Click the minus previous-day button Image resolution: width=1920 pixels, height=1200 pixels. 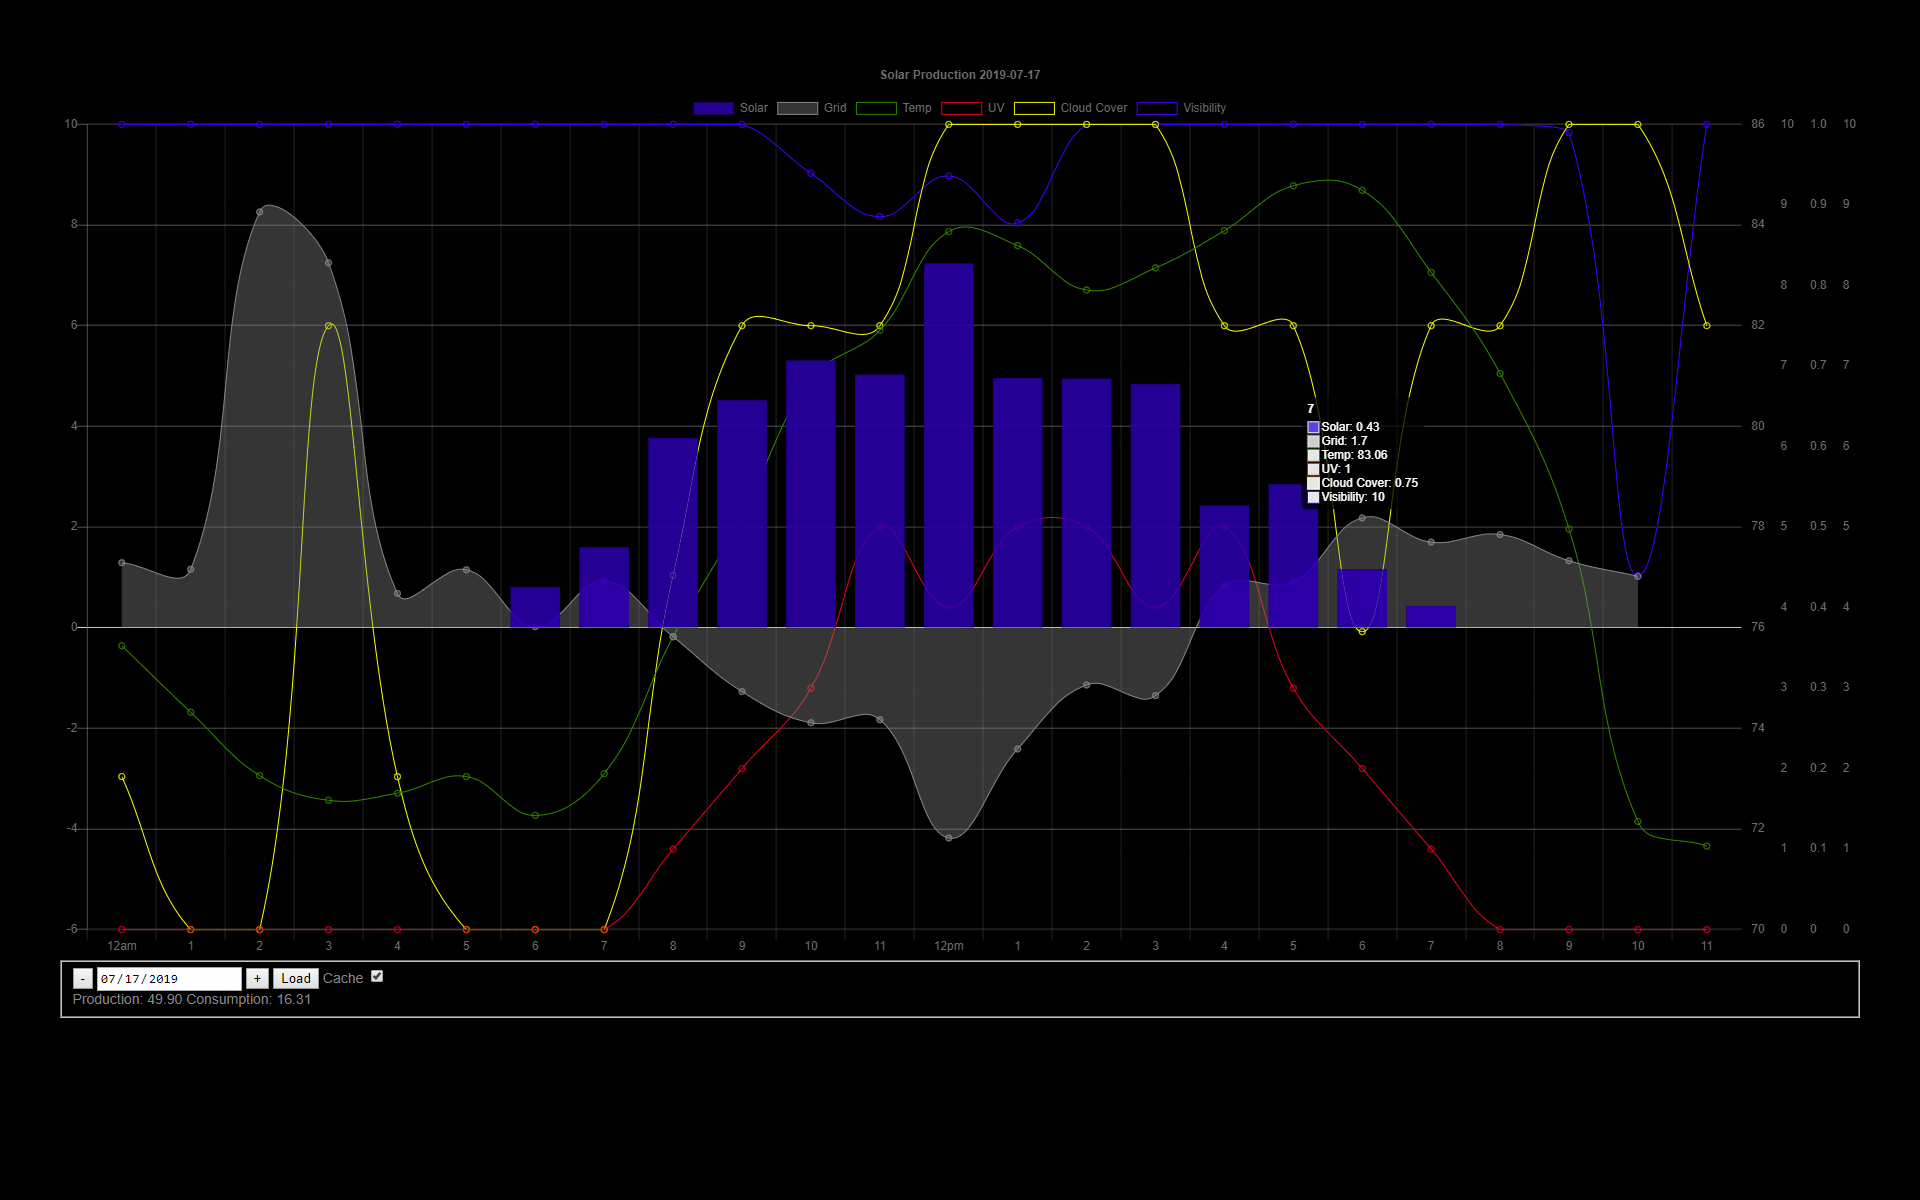click(x=83, y=979)
